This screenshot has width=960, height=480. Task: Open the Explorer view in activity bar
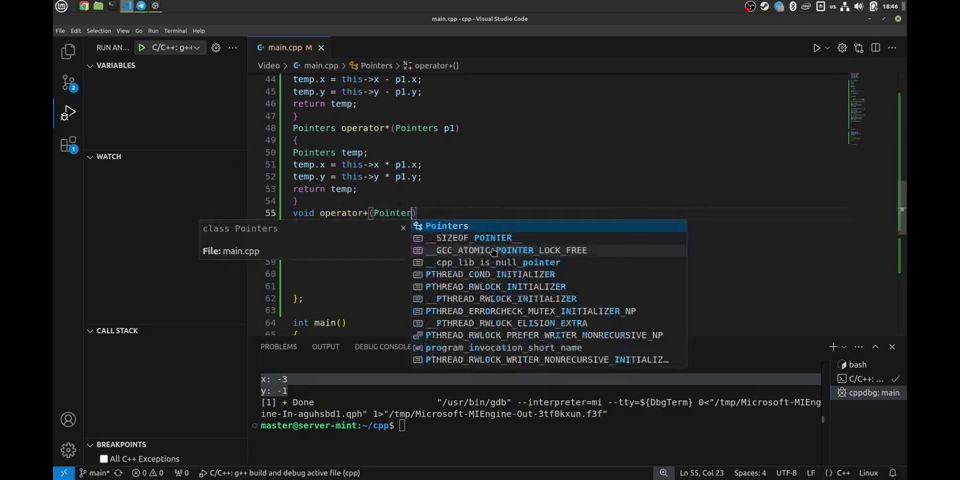point(68,51)
